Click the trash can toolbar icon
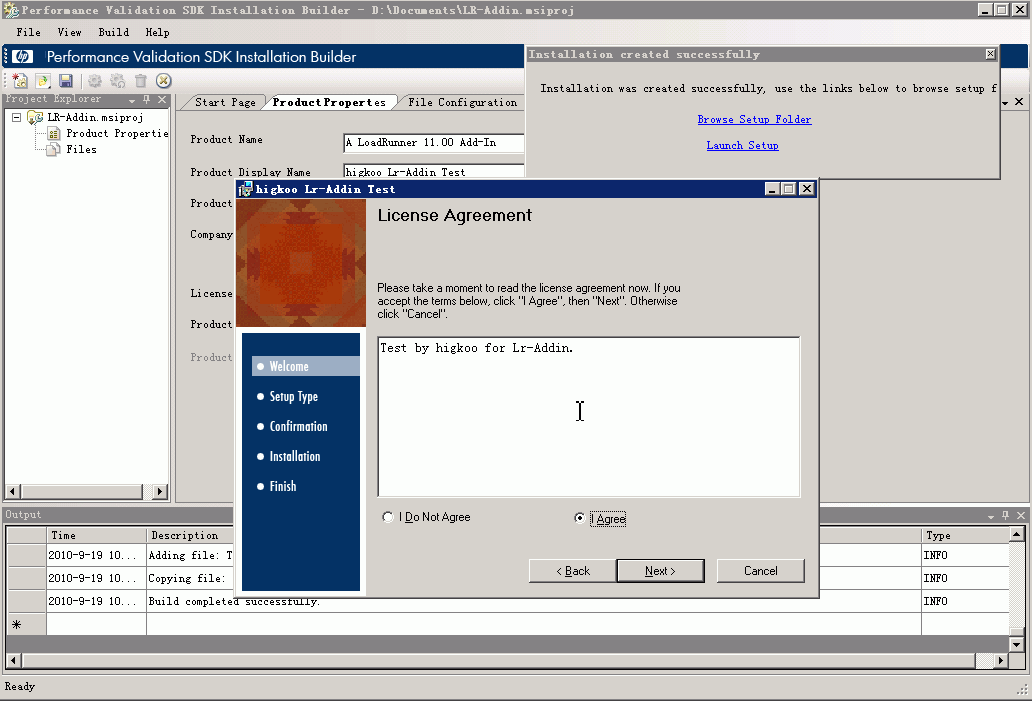 (140, 80)
